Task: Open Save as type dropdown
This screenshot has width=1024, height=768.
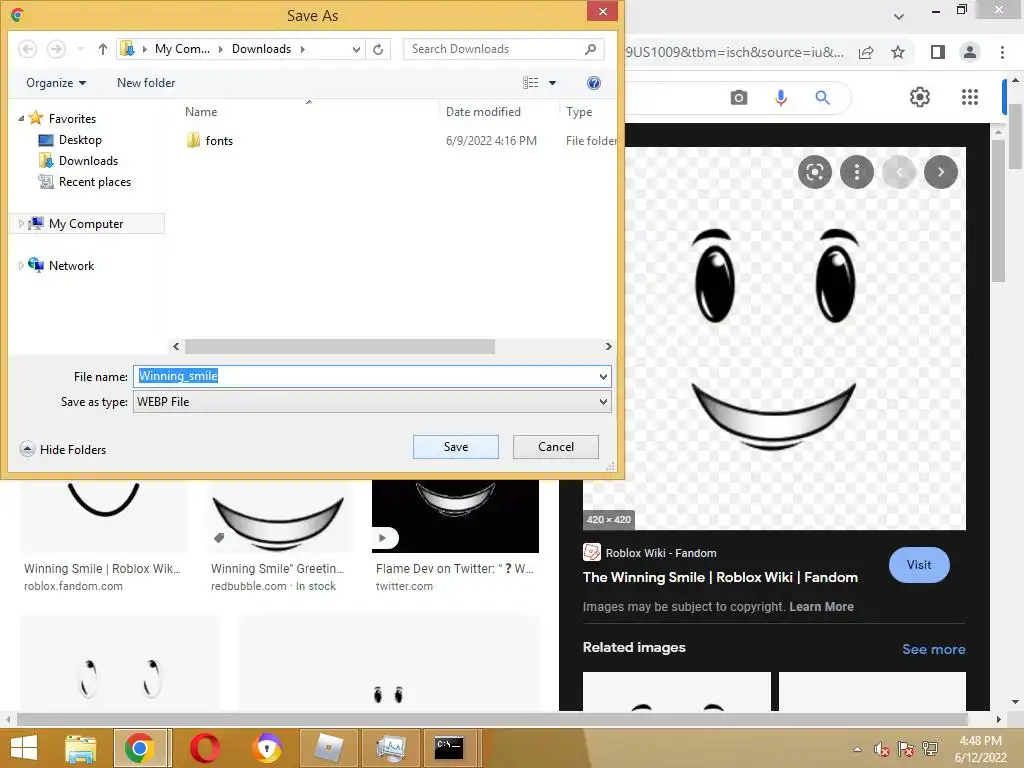Action: coord(603,402)
